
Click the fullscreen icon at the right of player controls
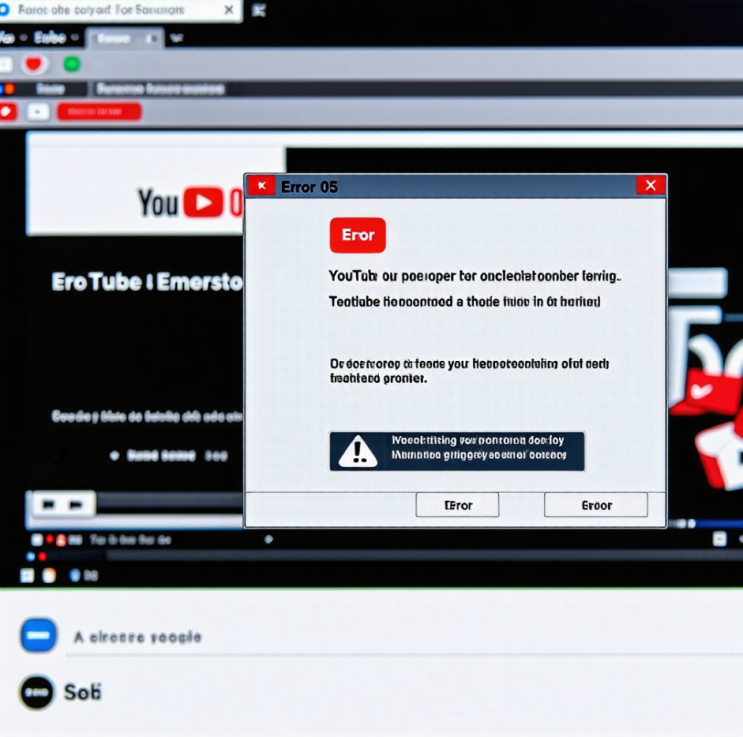[720, 539]
